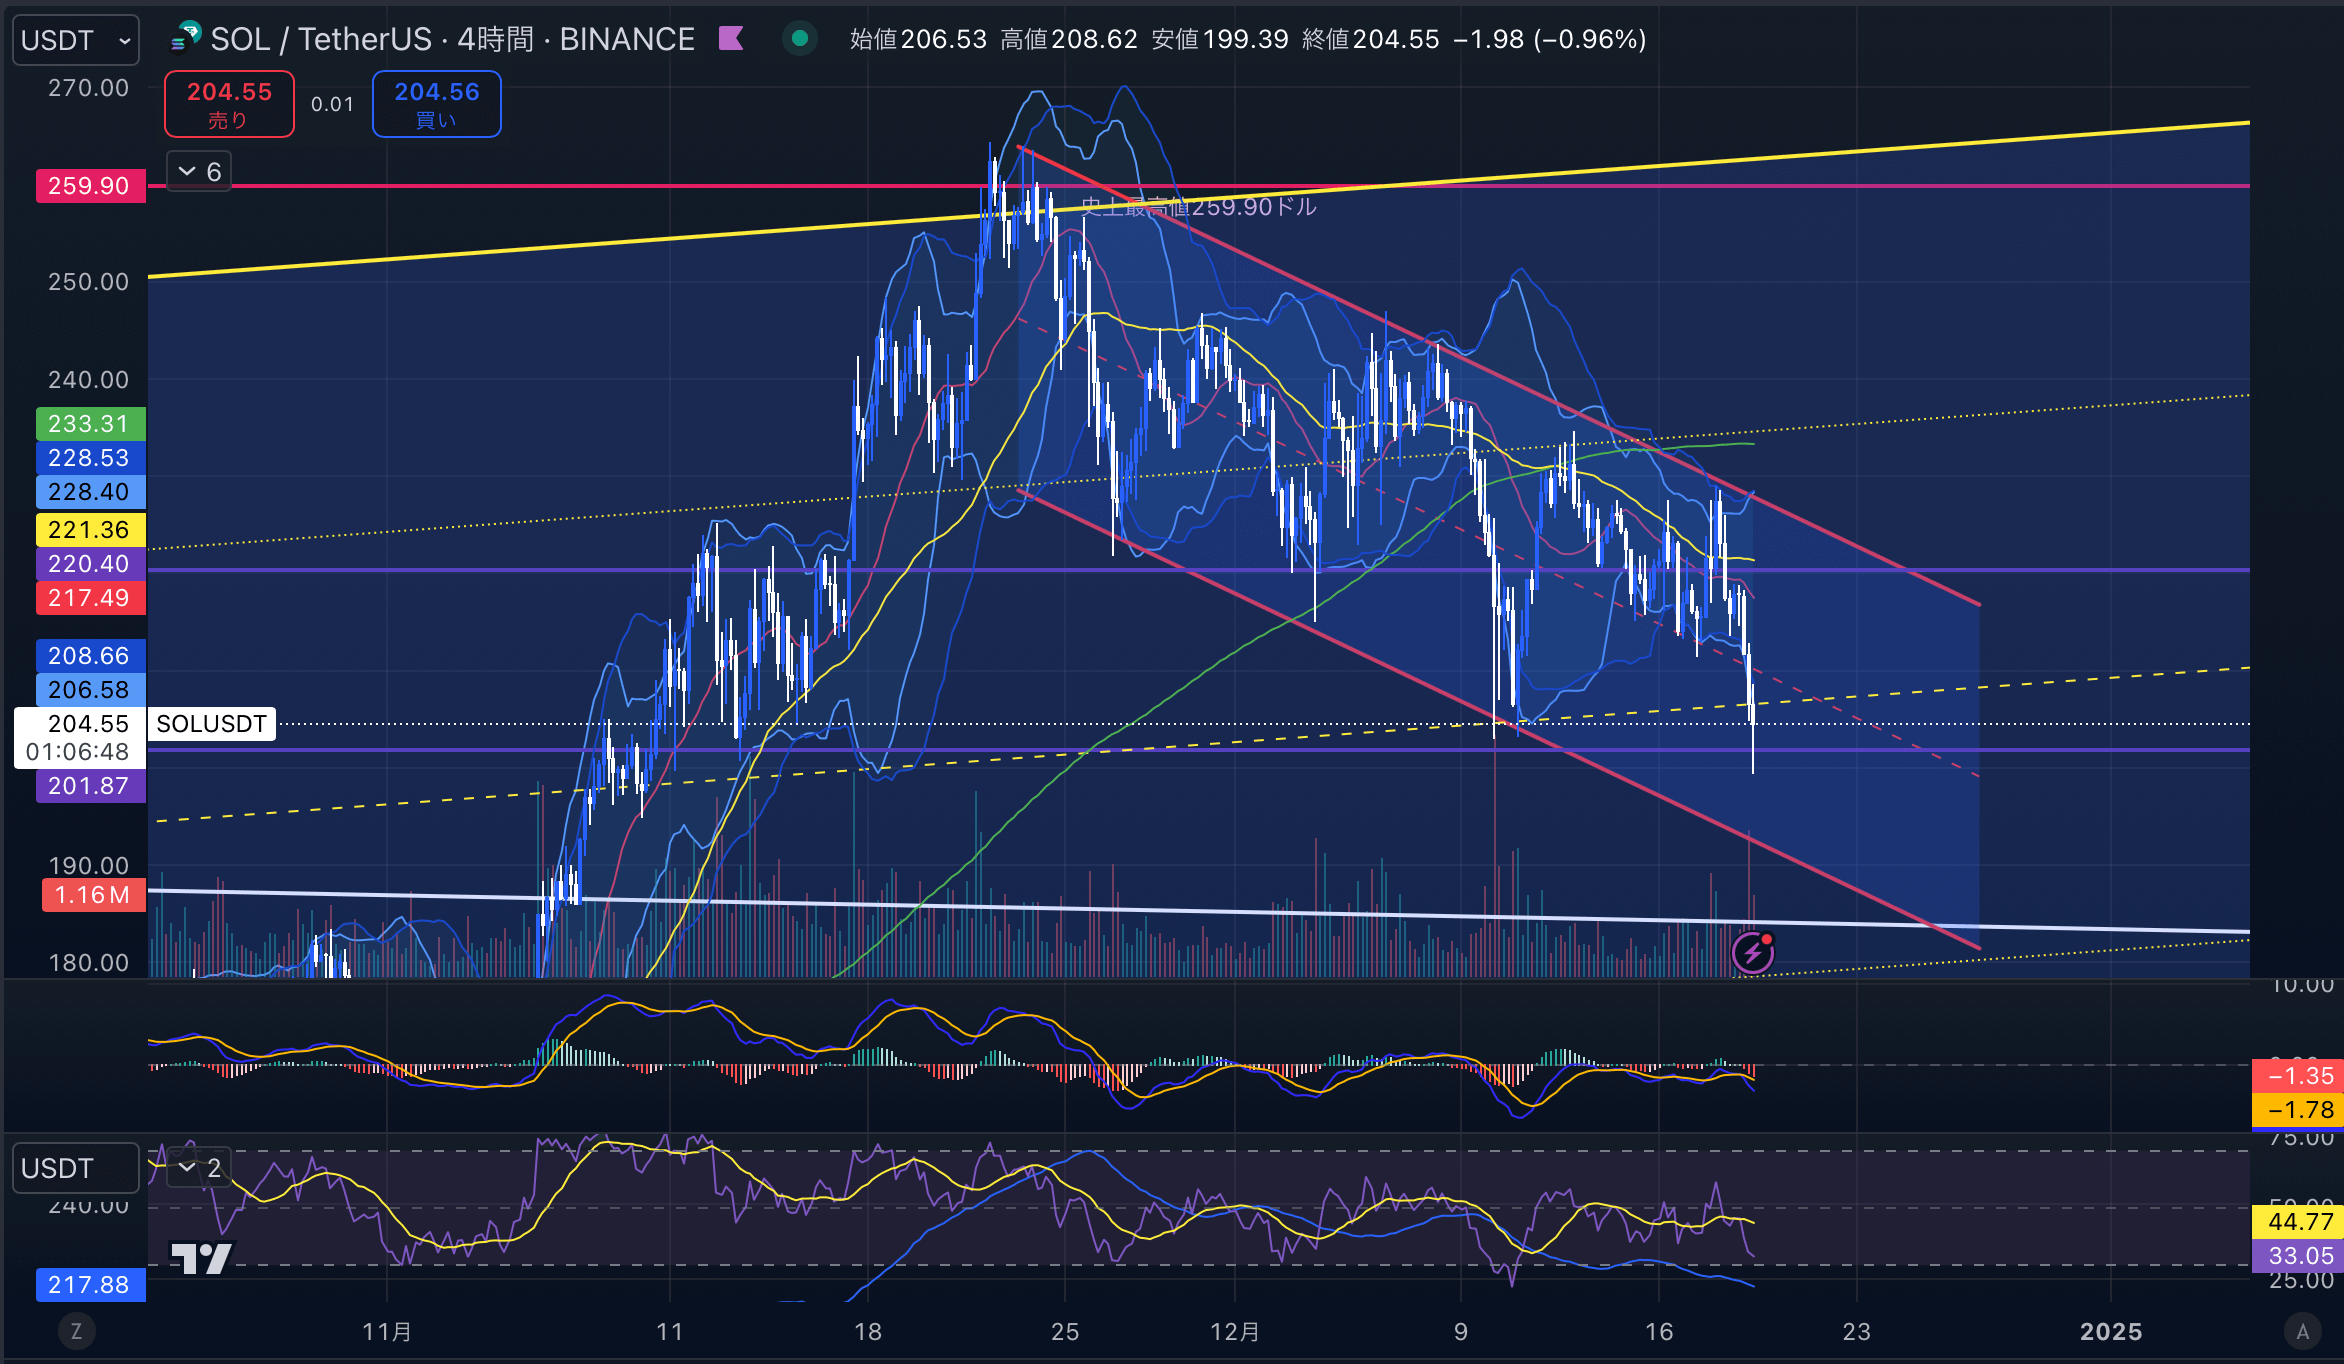Click the red 204.55 sell button

229,104
